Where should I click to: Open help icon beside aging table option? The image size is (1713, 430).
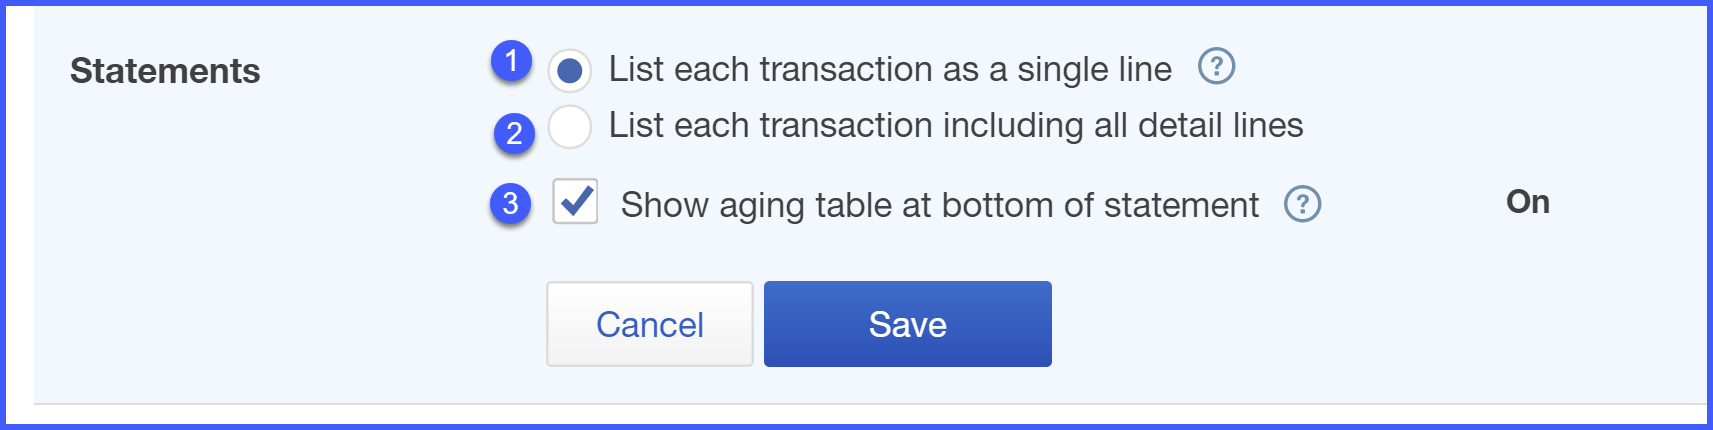click(x=1302, y=204)
